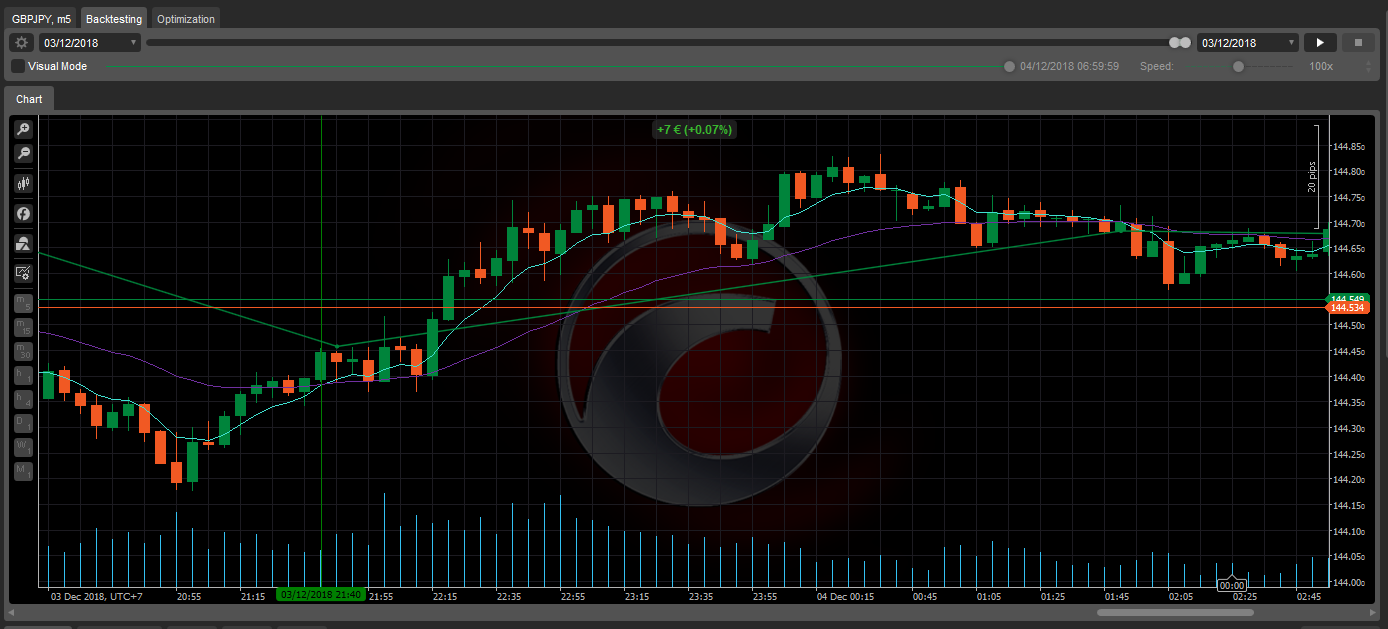
Task: Click the 03 Dec 2018, UTC+7 time label
Action: coord(97,596)
